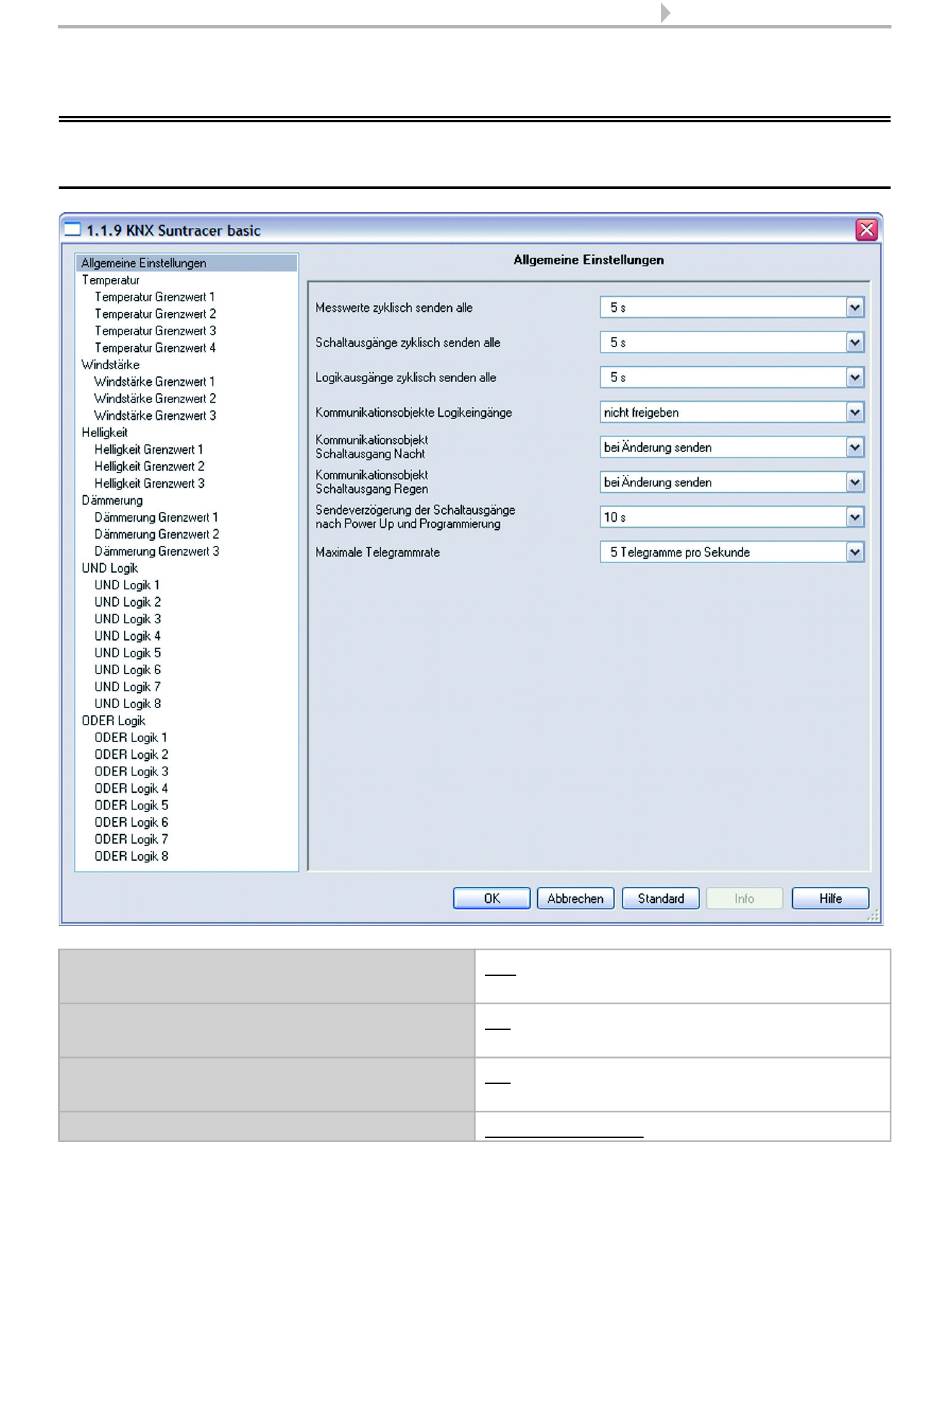The width and height of the screenshot is (950, 1401).
Task: Open UND Logik 7
Action: 128,687
